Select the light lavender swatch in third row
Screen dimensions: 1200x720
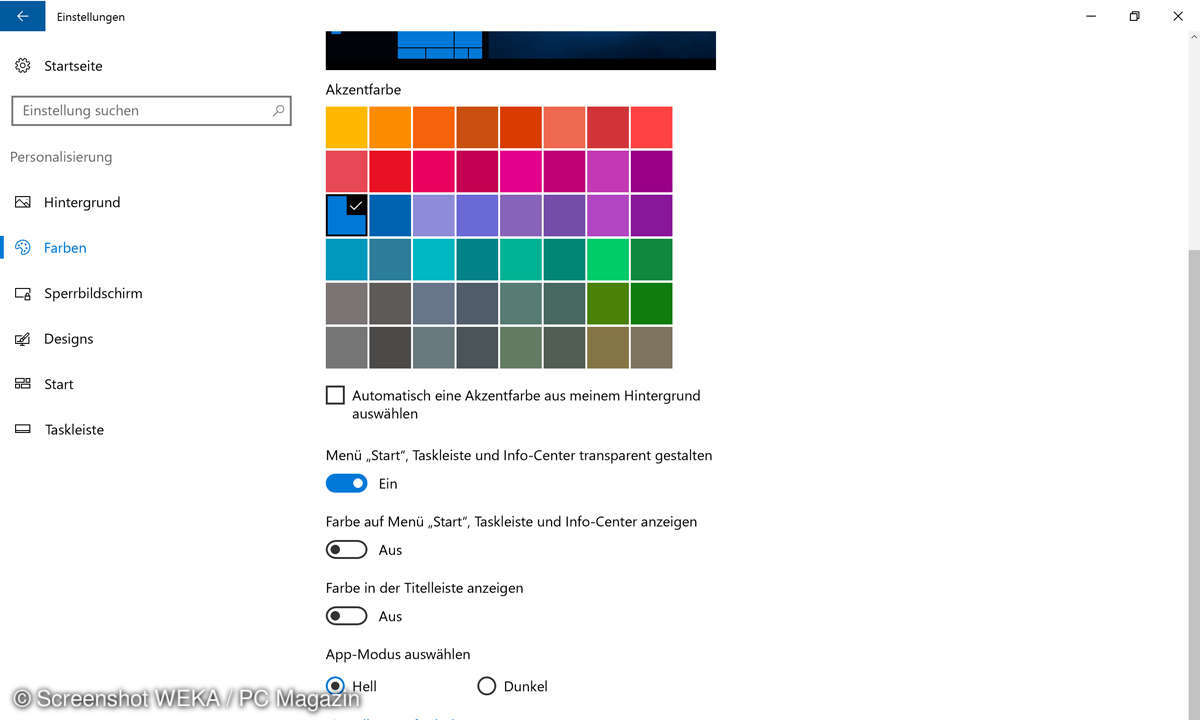tap(434, 215)
